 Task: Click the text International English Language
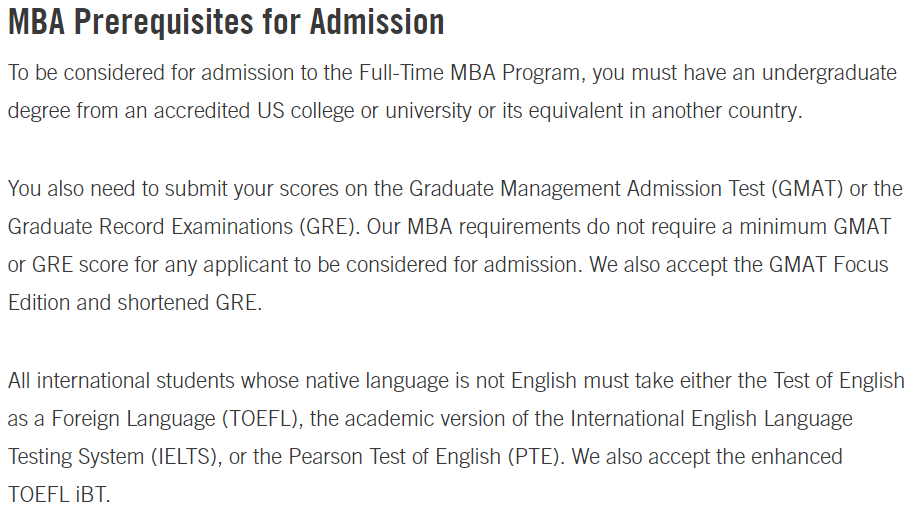click(711, 419)
